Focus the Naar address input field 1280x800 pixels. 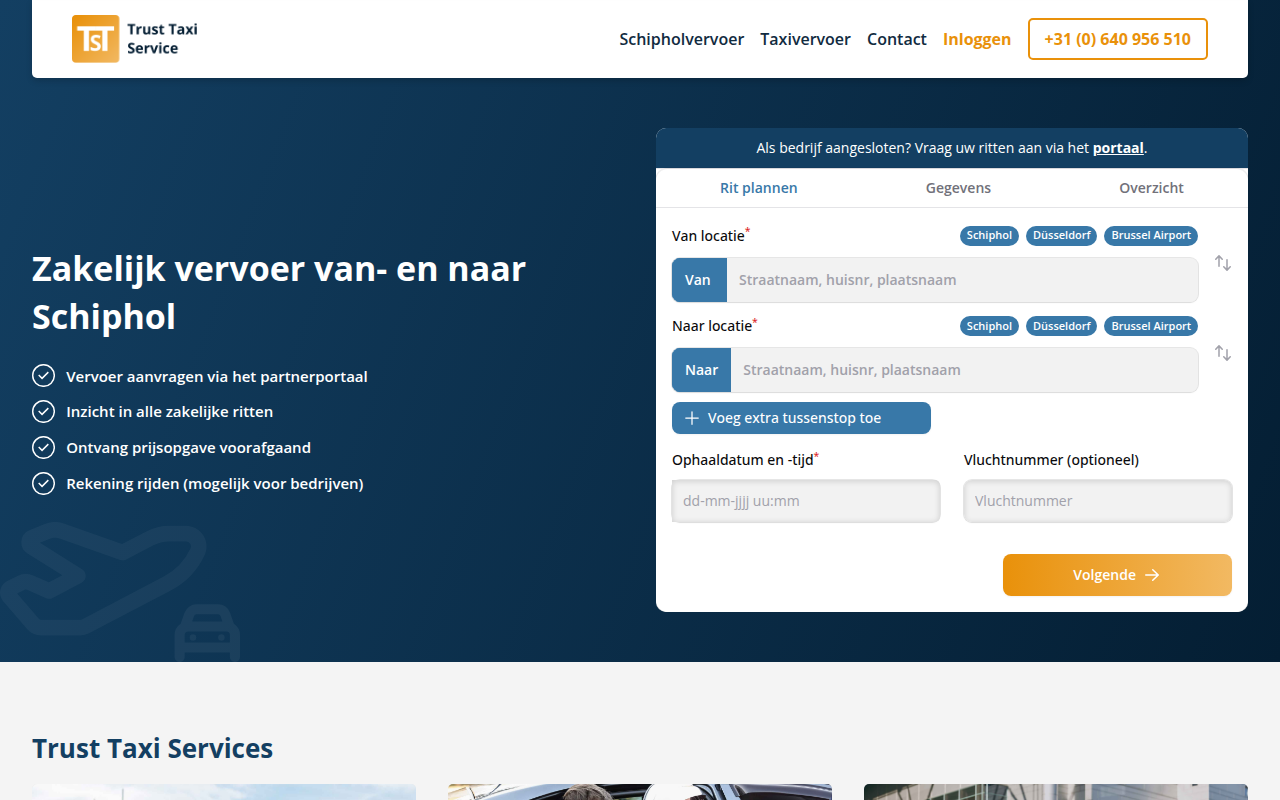coord(964,370)
